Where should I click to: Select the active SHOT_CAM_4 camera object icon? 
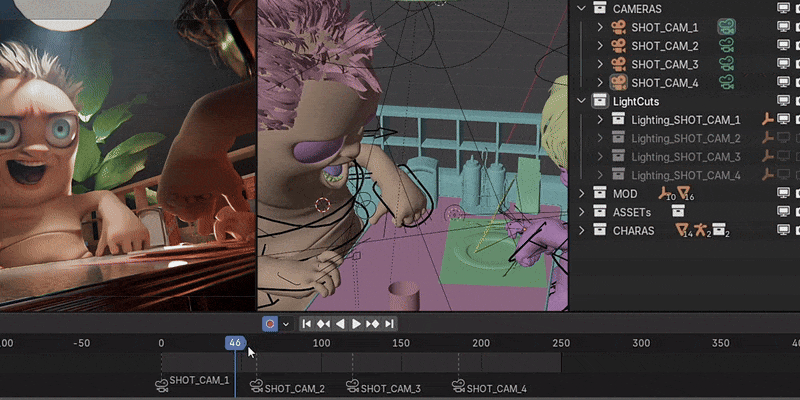(x=618, y=83)
